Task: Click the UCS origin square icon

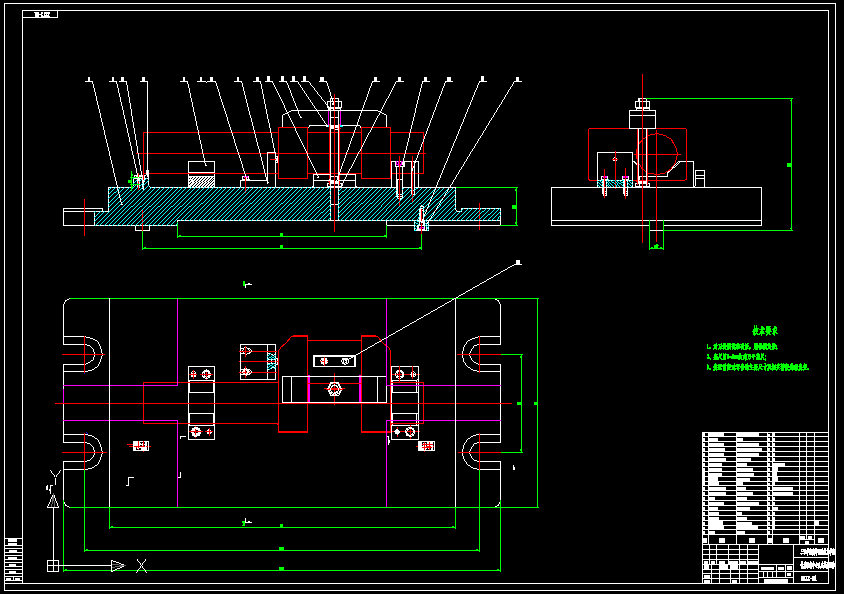Action: [x=53, y=565]
